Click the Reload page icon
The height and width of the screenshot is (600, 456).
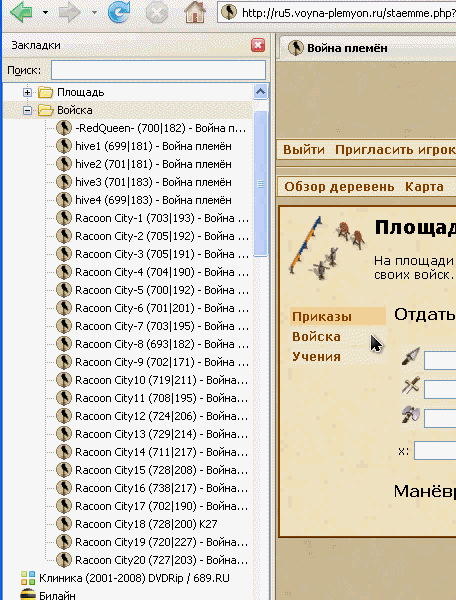pyautogui.click(x=119, y=12)
